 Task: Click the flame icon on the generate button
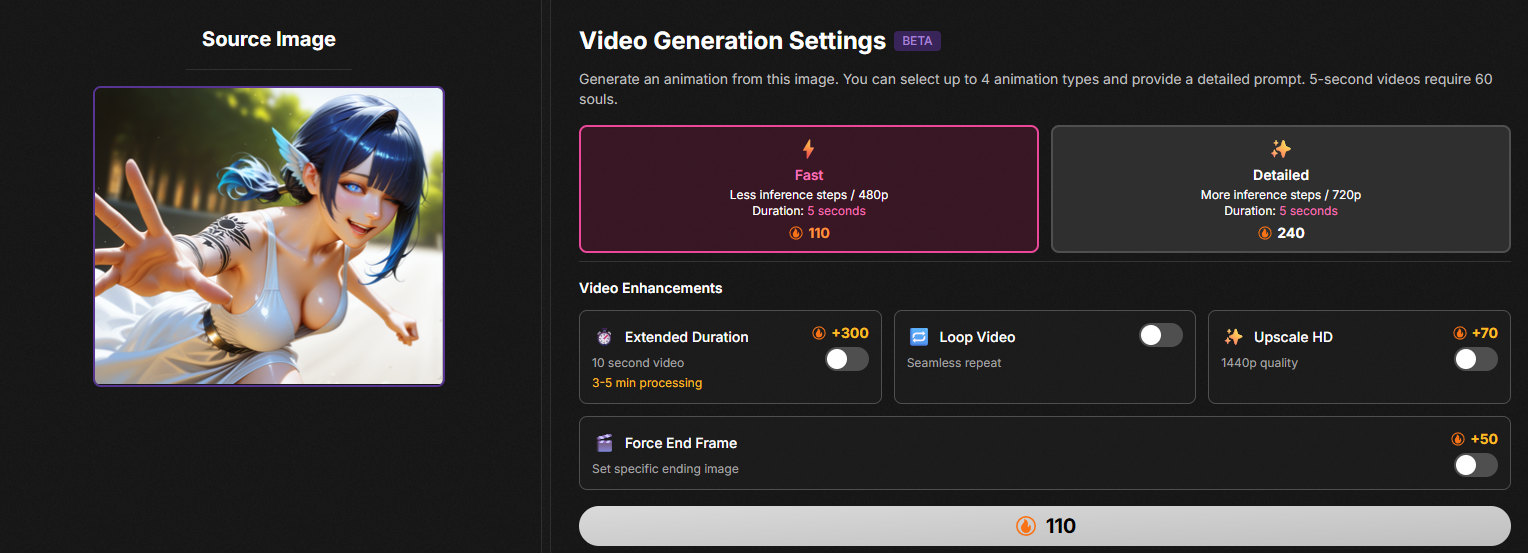(1025, 526)
